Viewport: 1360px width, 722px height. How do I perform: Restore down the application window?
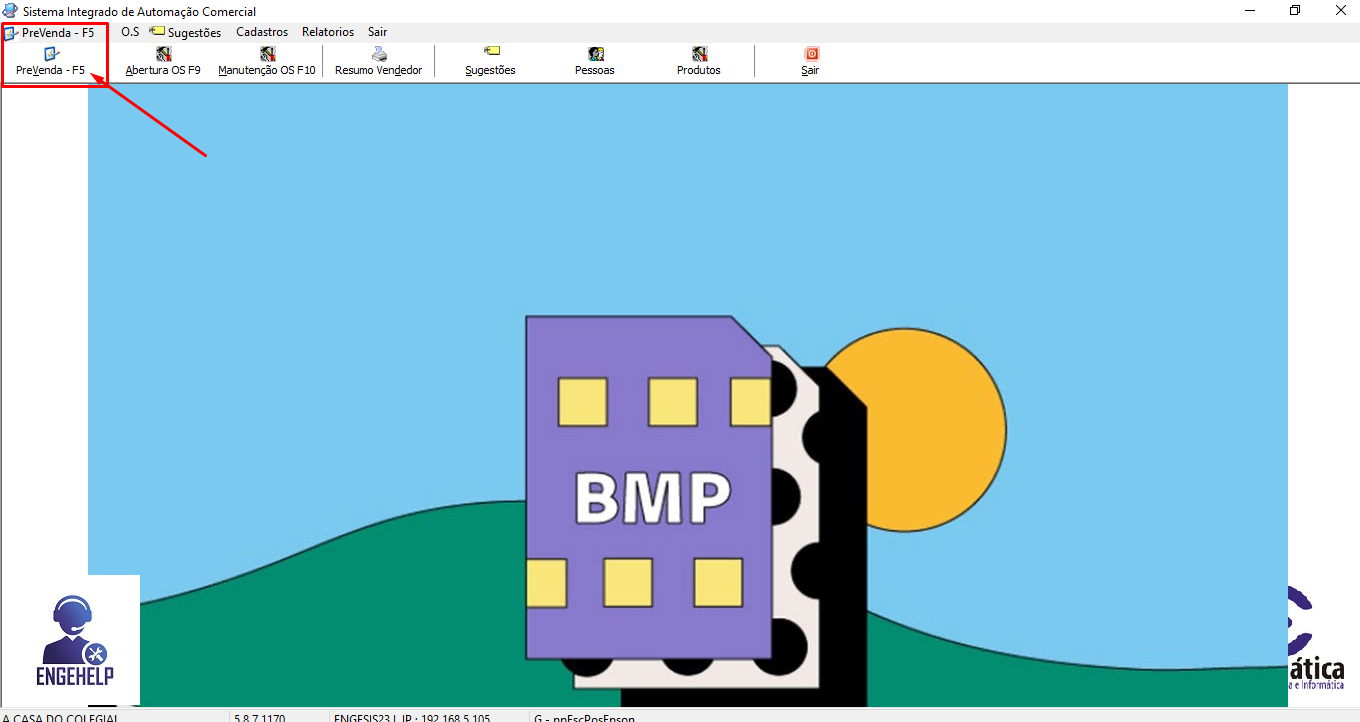click(1295, 11)
